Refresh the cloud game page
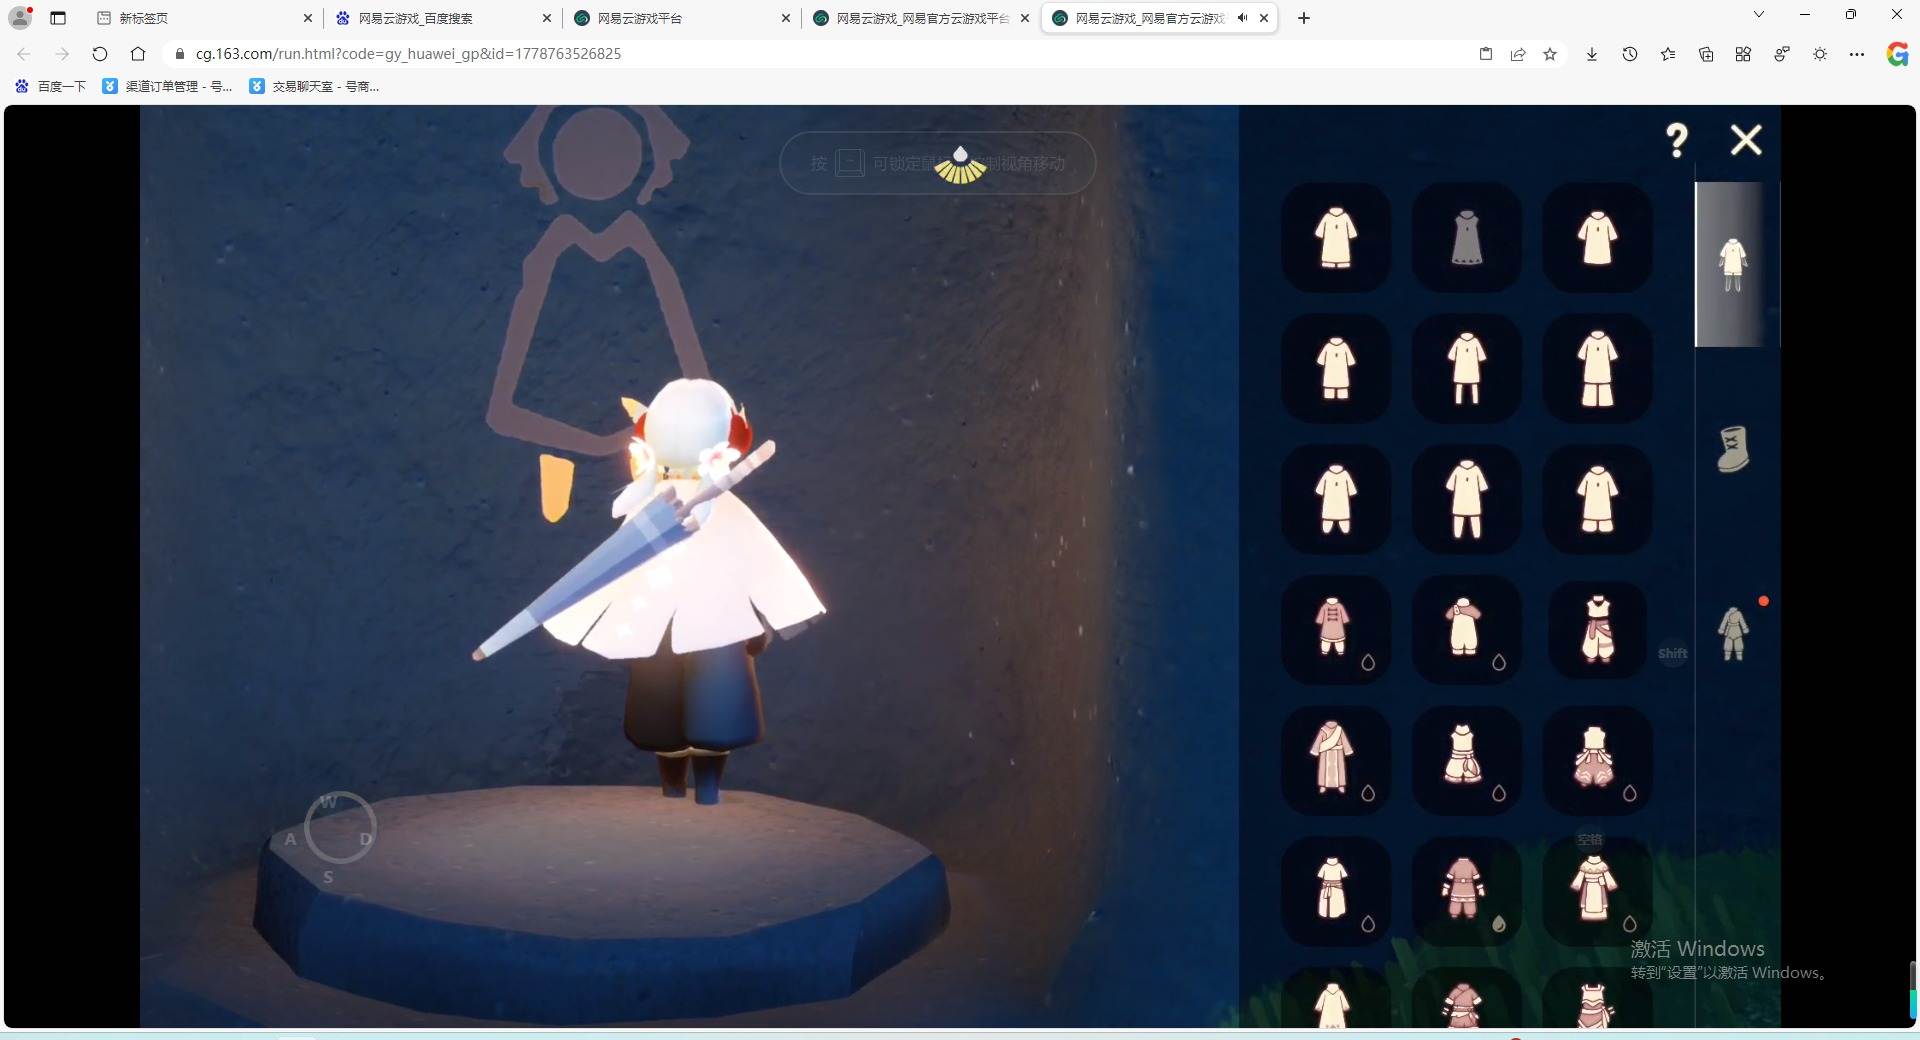This screenshot has width=1920, height=1040. (x=100, y=54)
